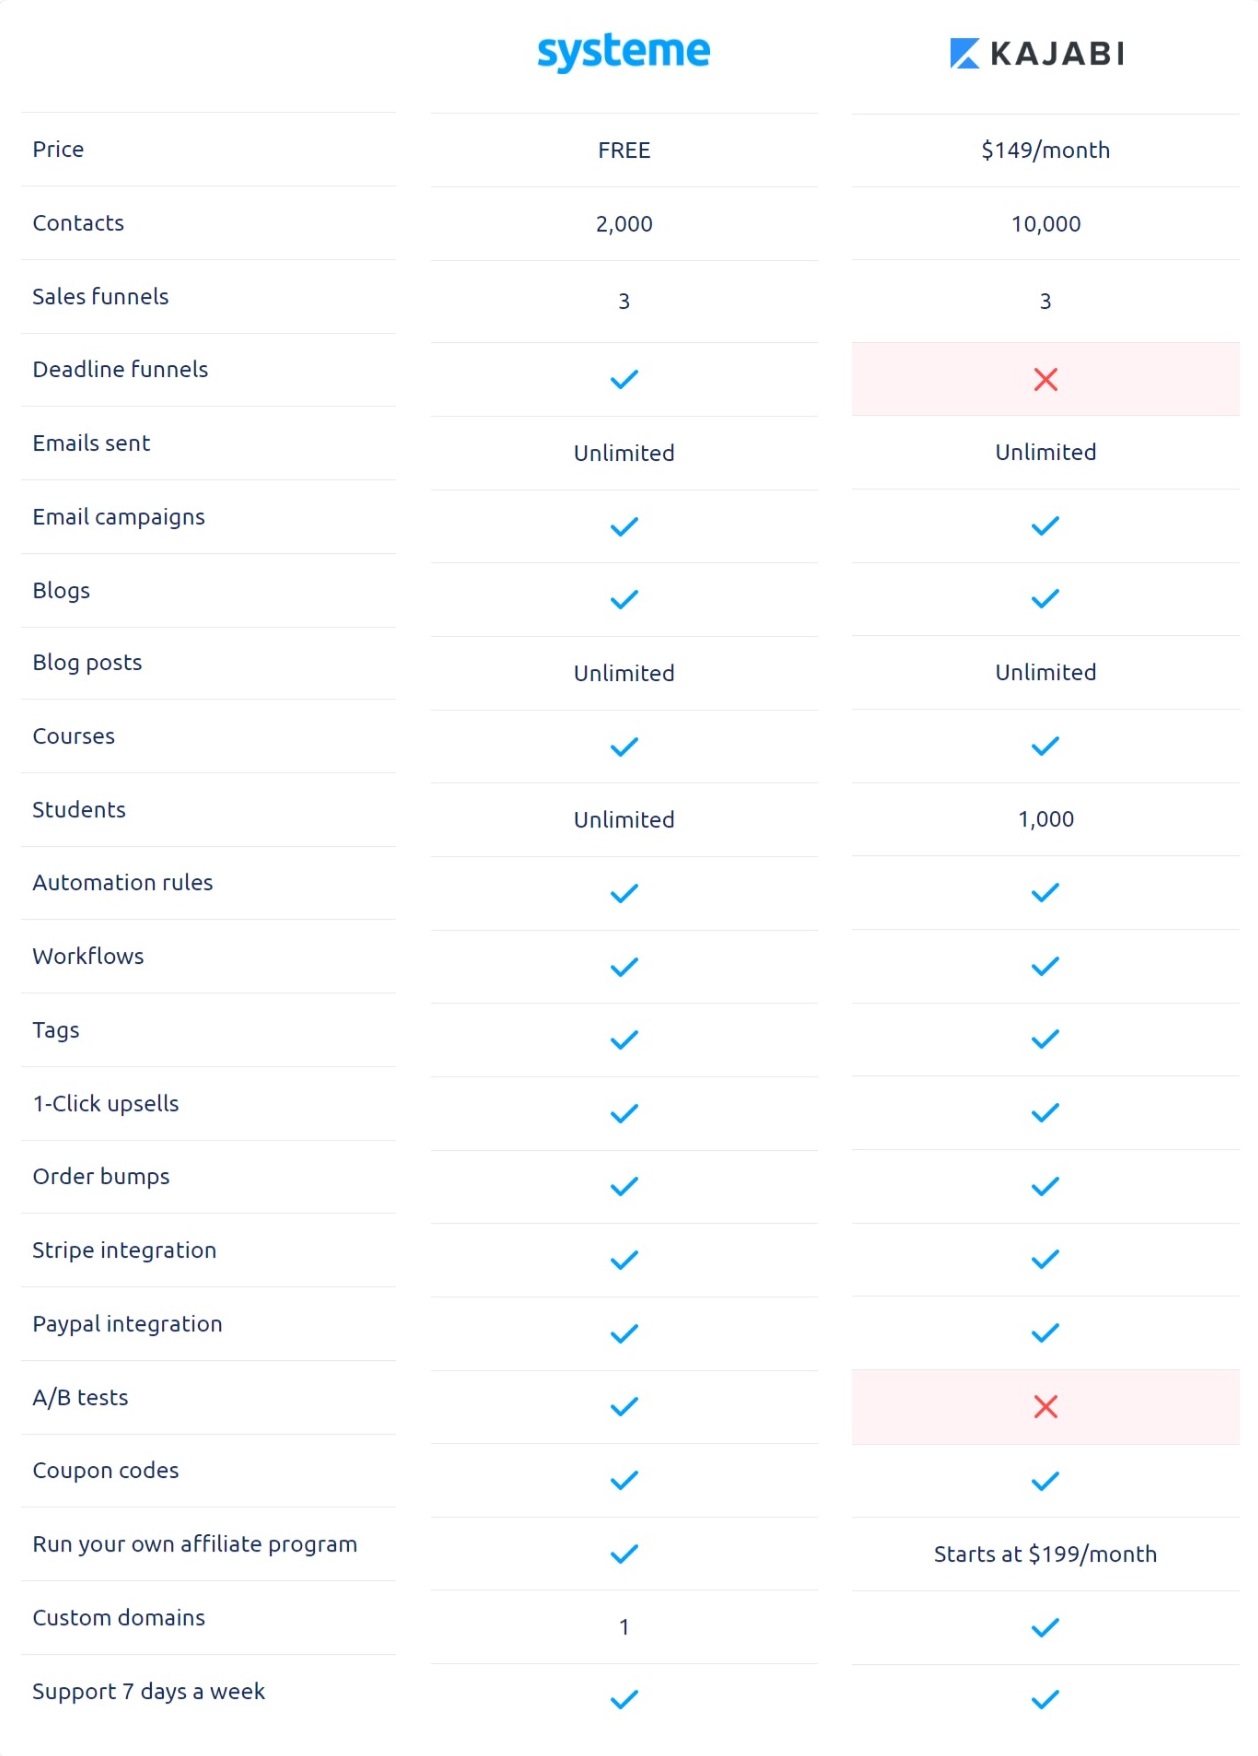Click the 'Sales funnels' row label
1258x1756 pixels.
[100, 297]
